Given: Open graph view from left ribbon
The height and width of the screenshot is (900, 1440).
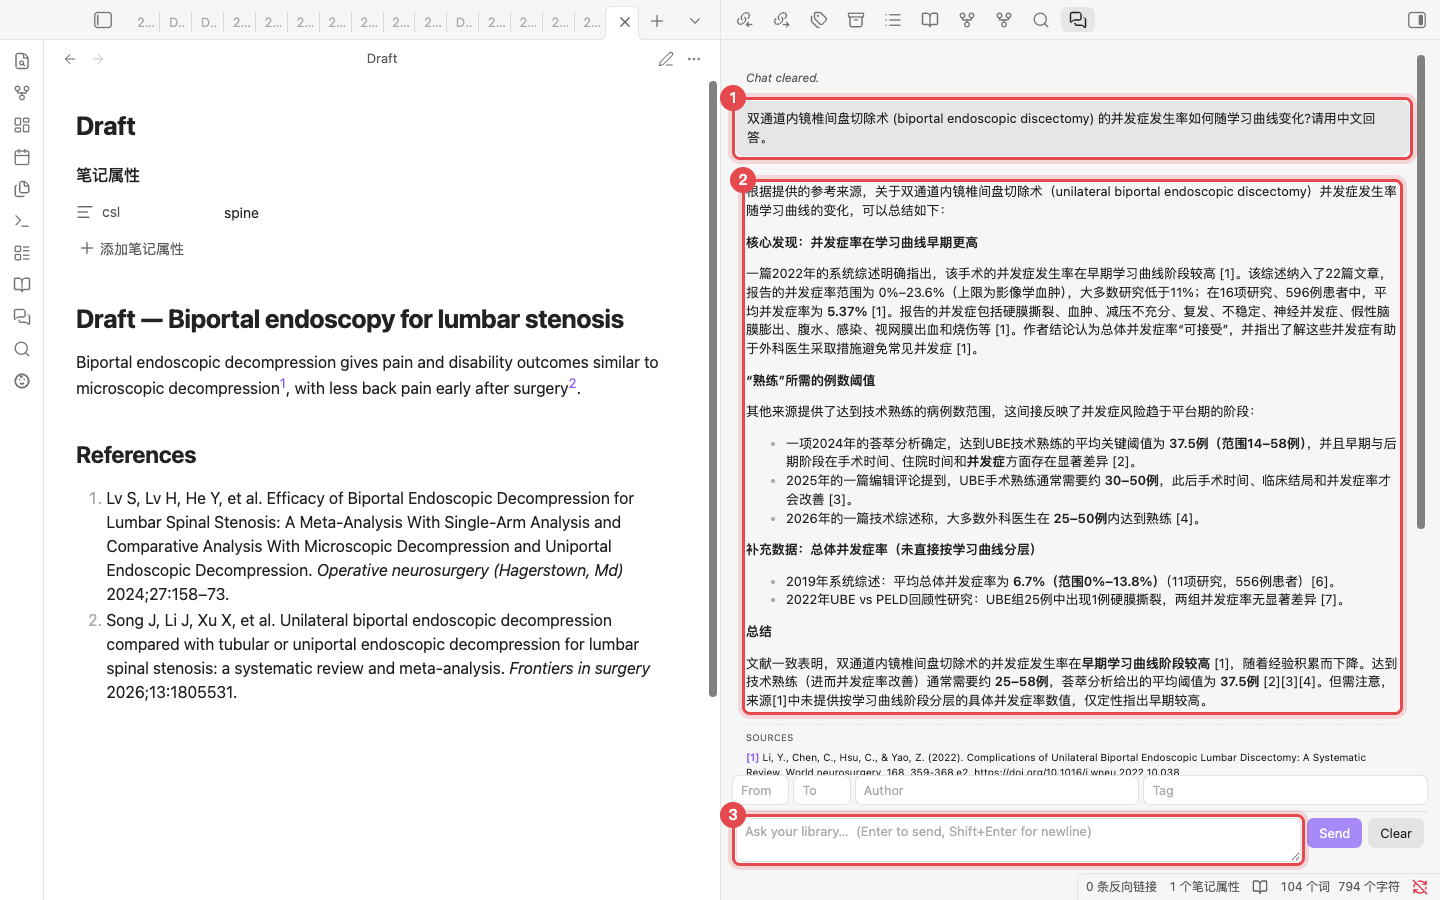Looking at the screenshot, I should [x=22, y=93].
